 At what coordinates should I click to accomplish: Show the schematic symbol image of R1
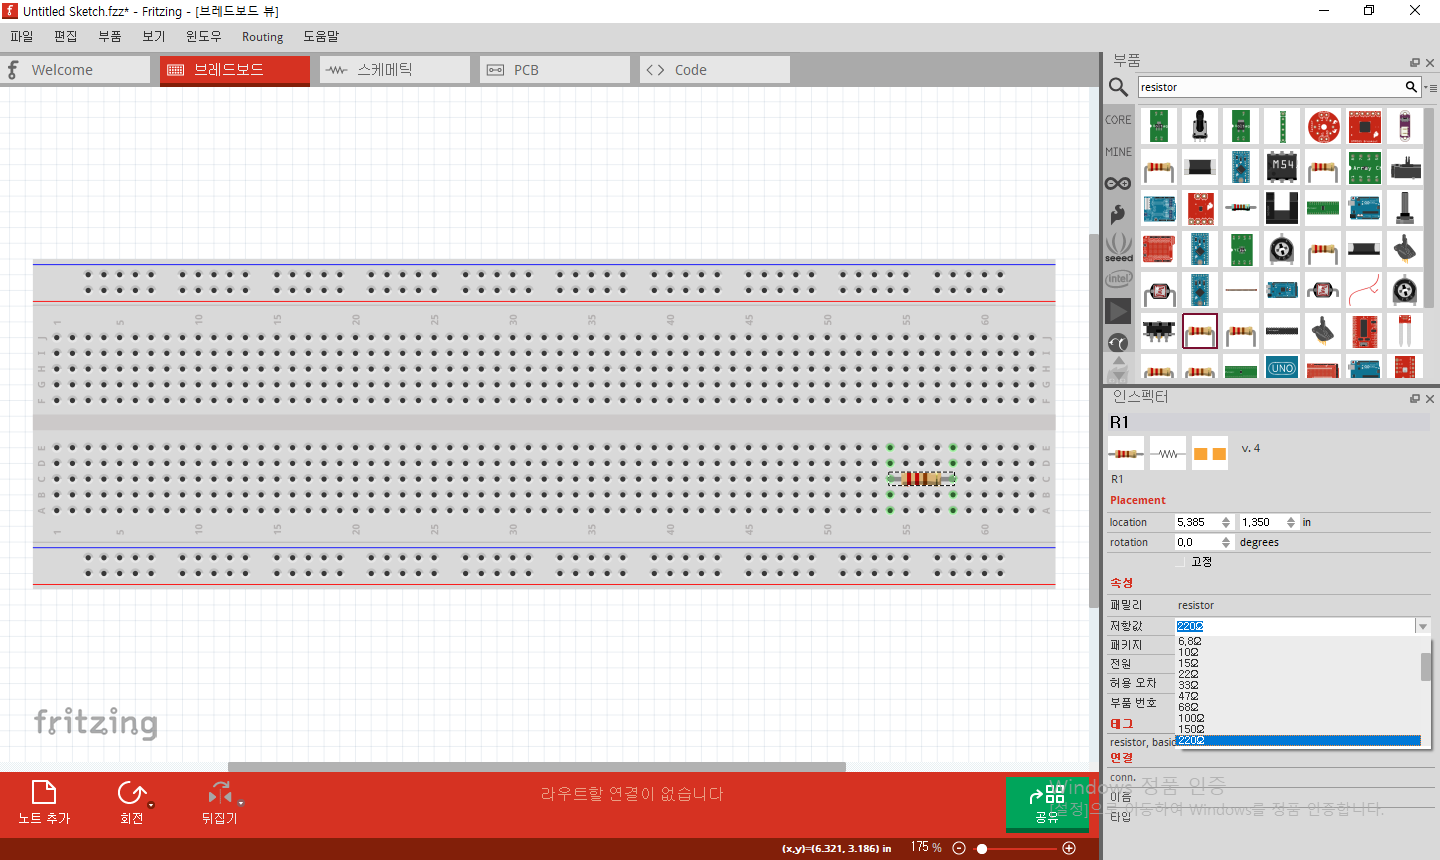pyautogui.click(x=1168, y=453)
